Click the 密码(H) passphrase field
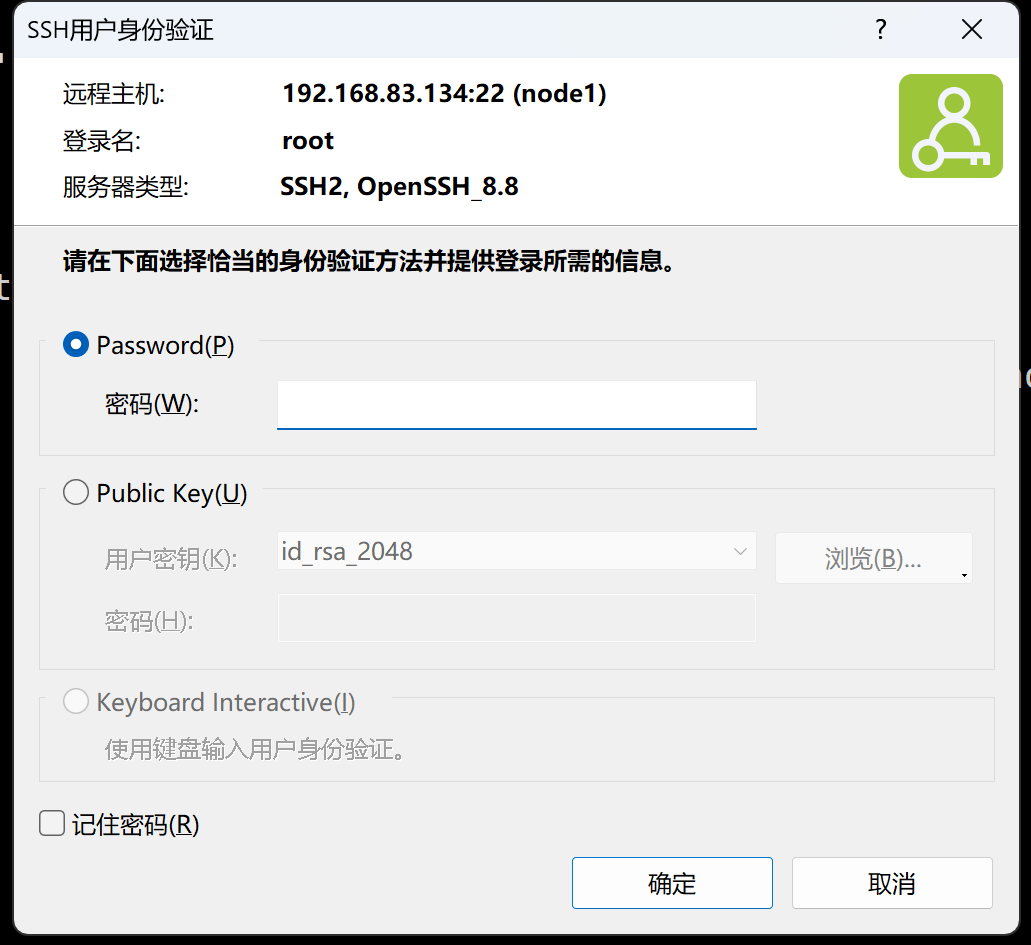The height and width of the screenshot is (945, 1031). [x=516, y=618]
